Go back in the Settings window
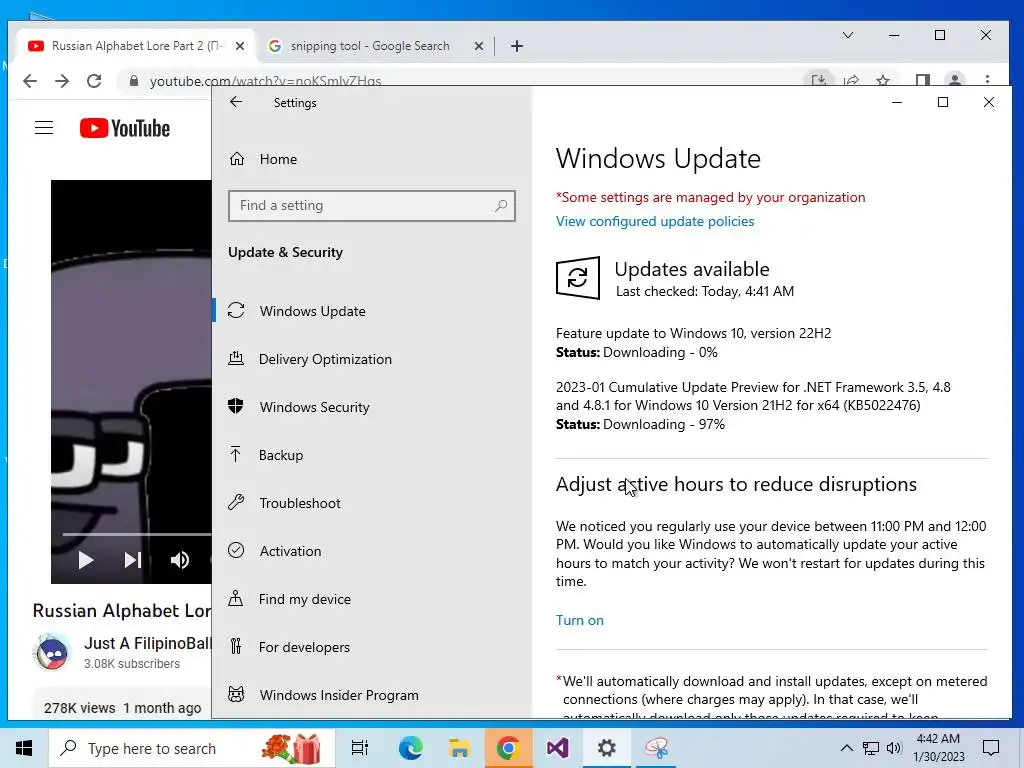The image size is (1024, 768). pyautogui.click(x=236, y=102)
